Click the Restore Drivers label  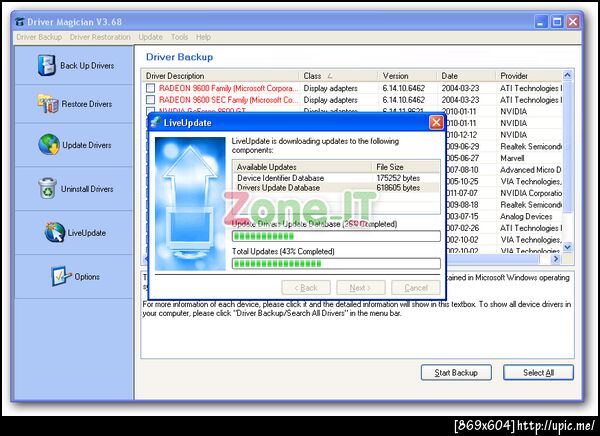point(87,104)
